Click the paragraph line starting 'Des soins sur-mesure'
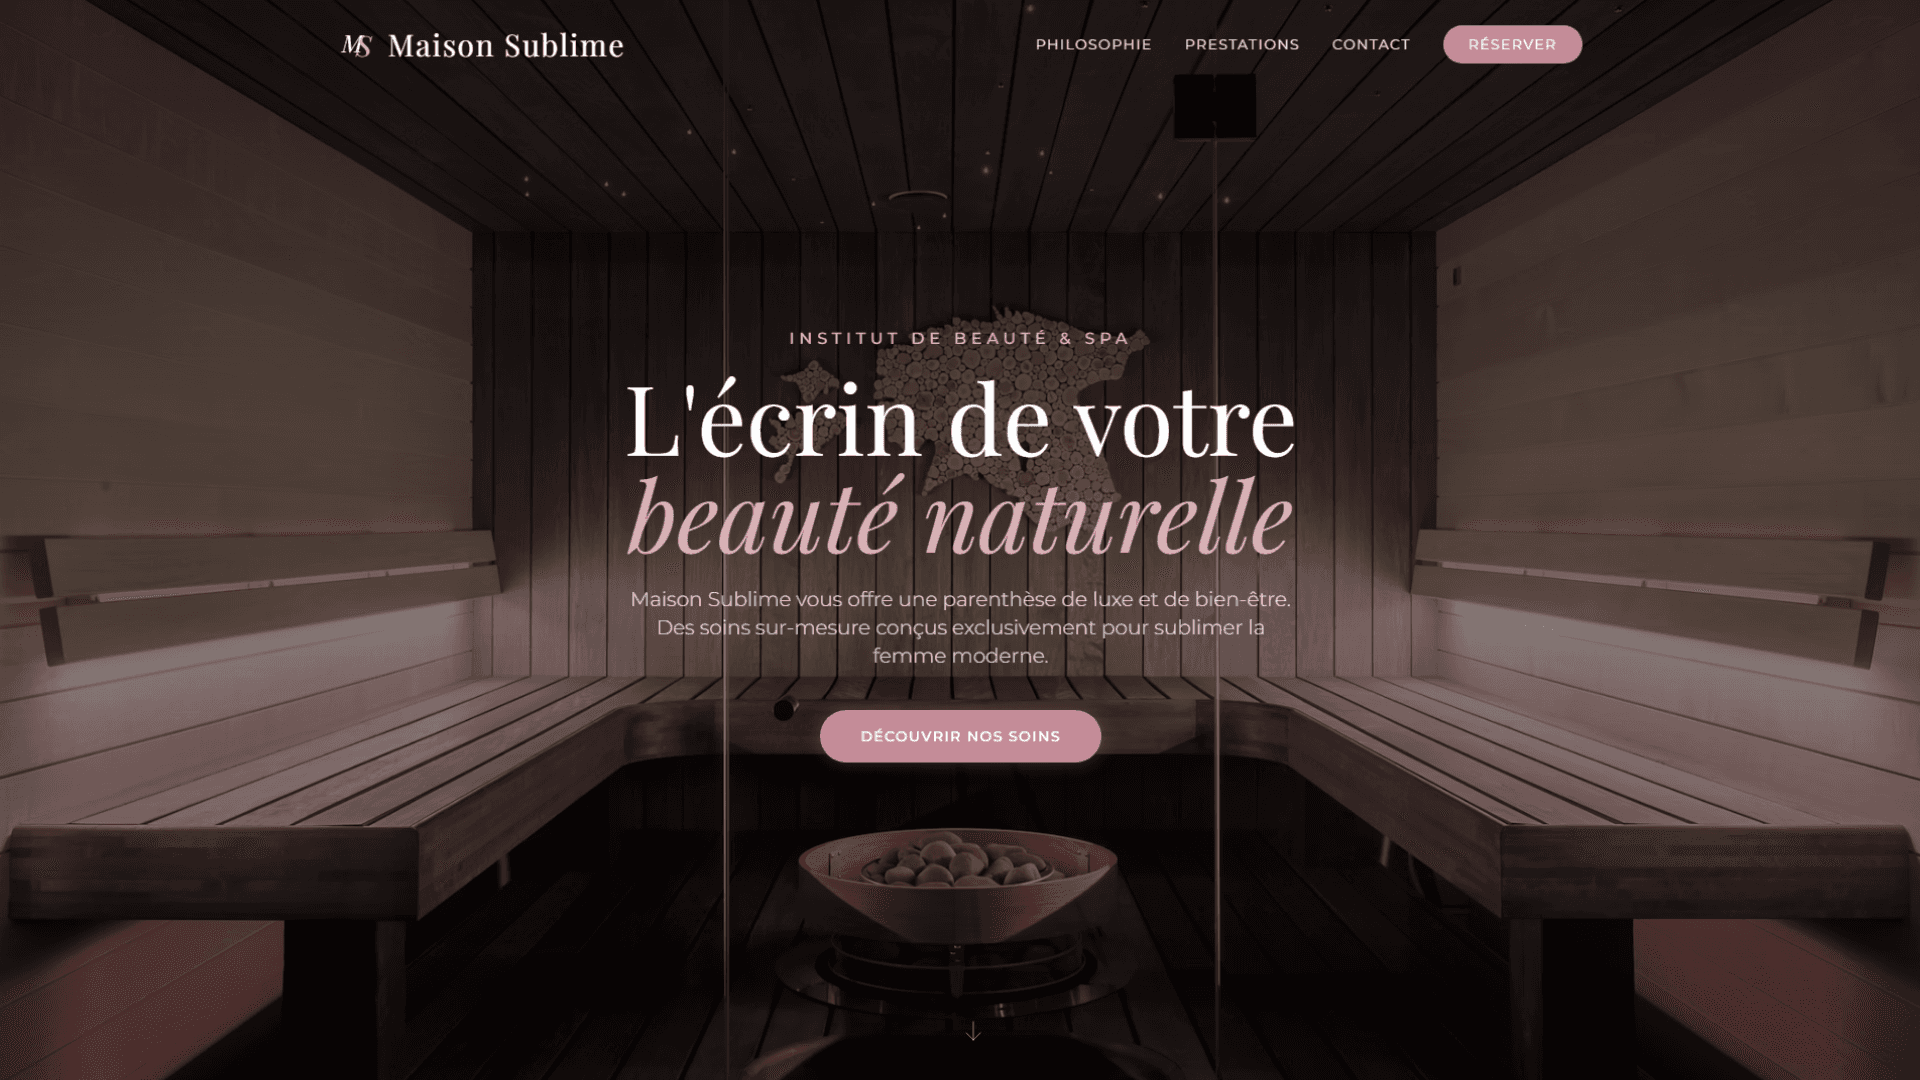The image size is (1920, 1080). tap(960, 627)
